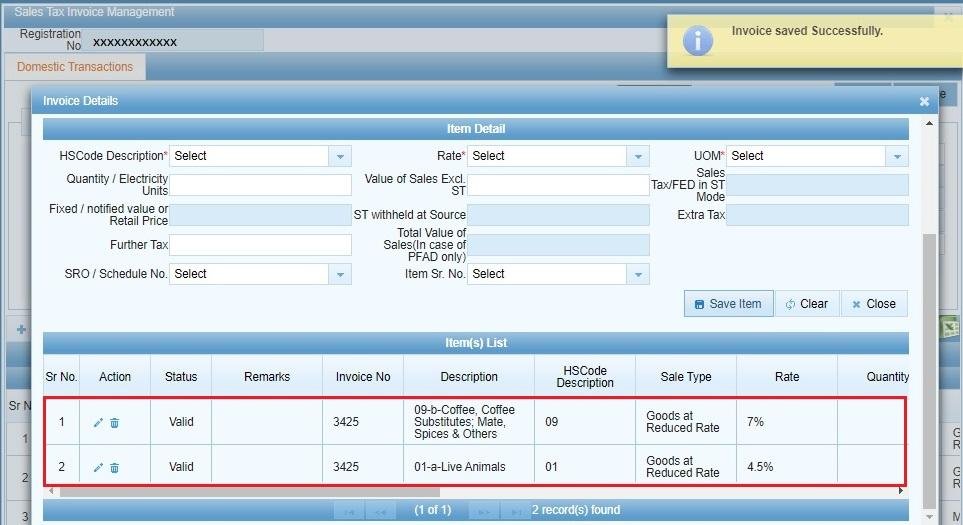Click the Extra Tax field
Image resolution: width=963 pixels, height=525 pixels.
coord(817,215)
